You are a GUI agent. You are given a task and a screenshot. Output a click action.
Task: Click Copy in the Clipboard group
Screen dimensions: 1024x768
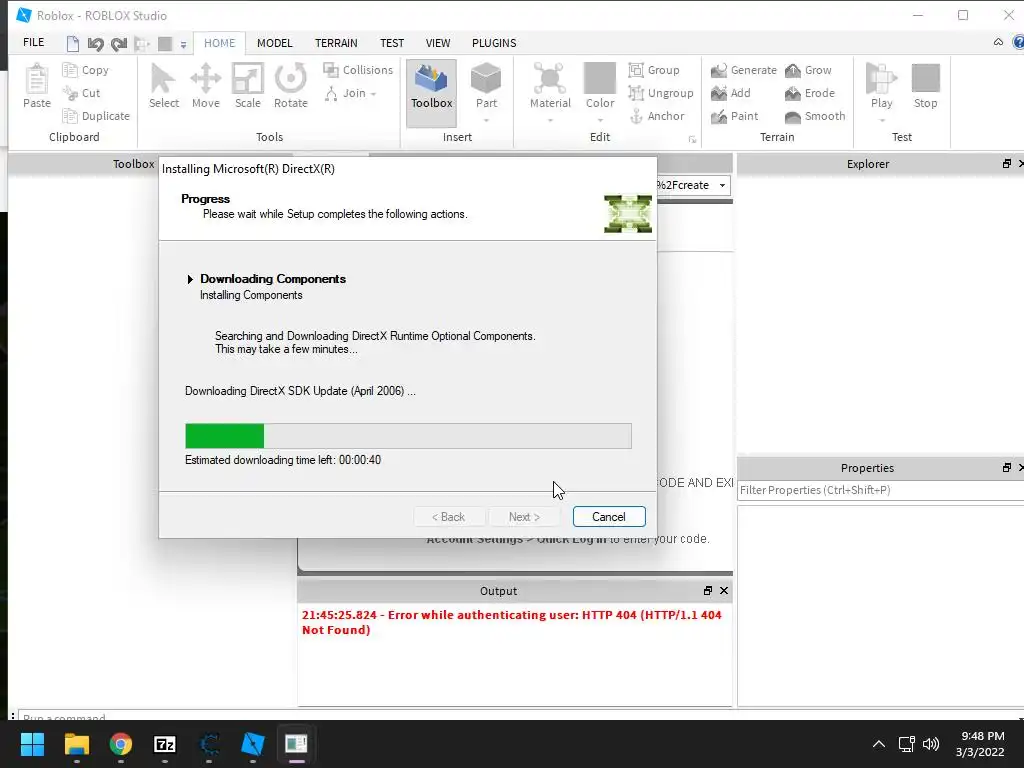[x=86, y=70]
